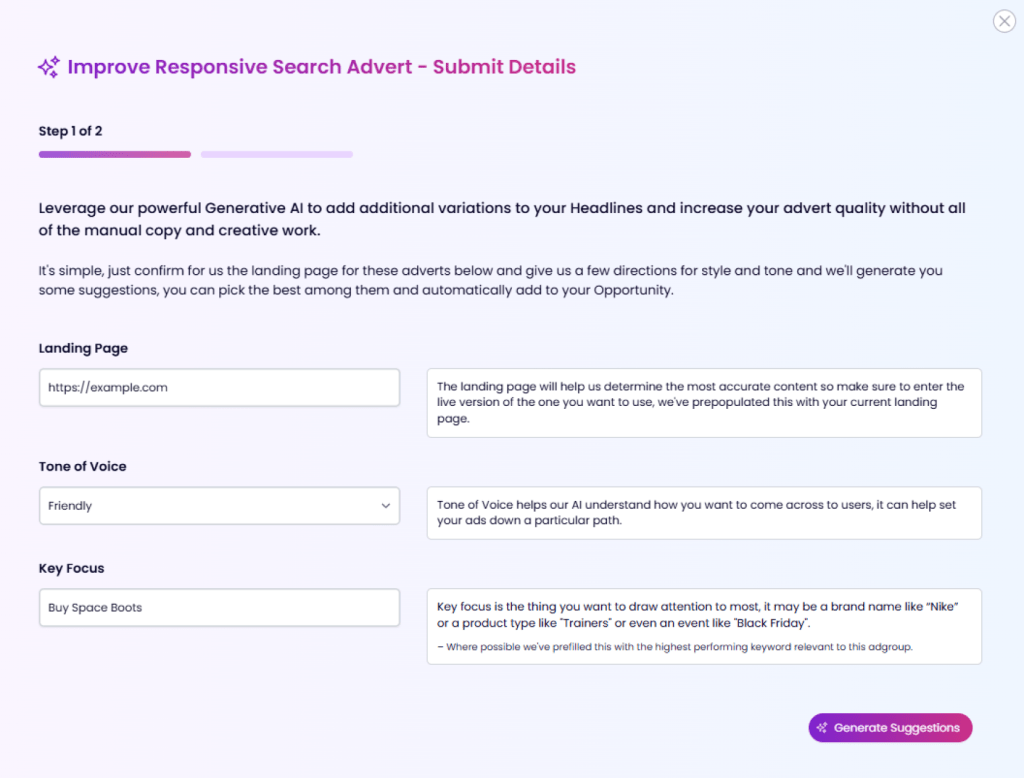1024x778 pixels.
Task: Click the Step 1 of 2 label
Action: (71, 131)
